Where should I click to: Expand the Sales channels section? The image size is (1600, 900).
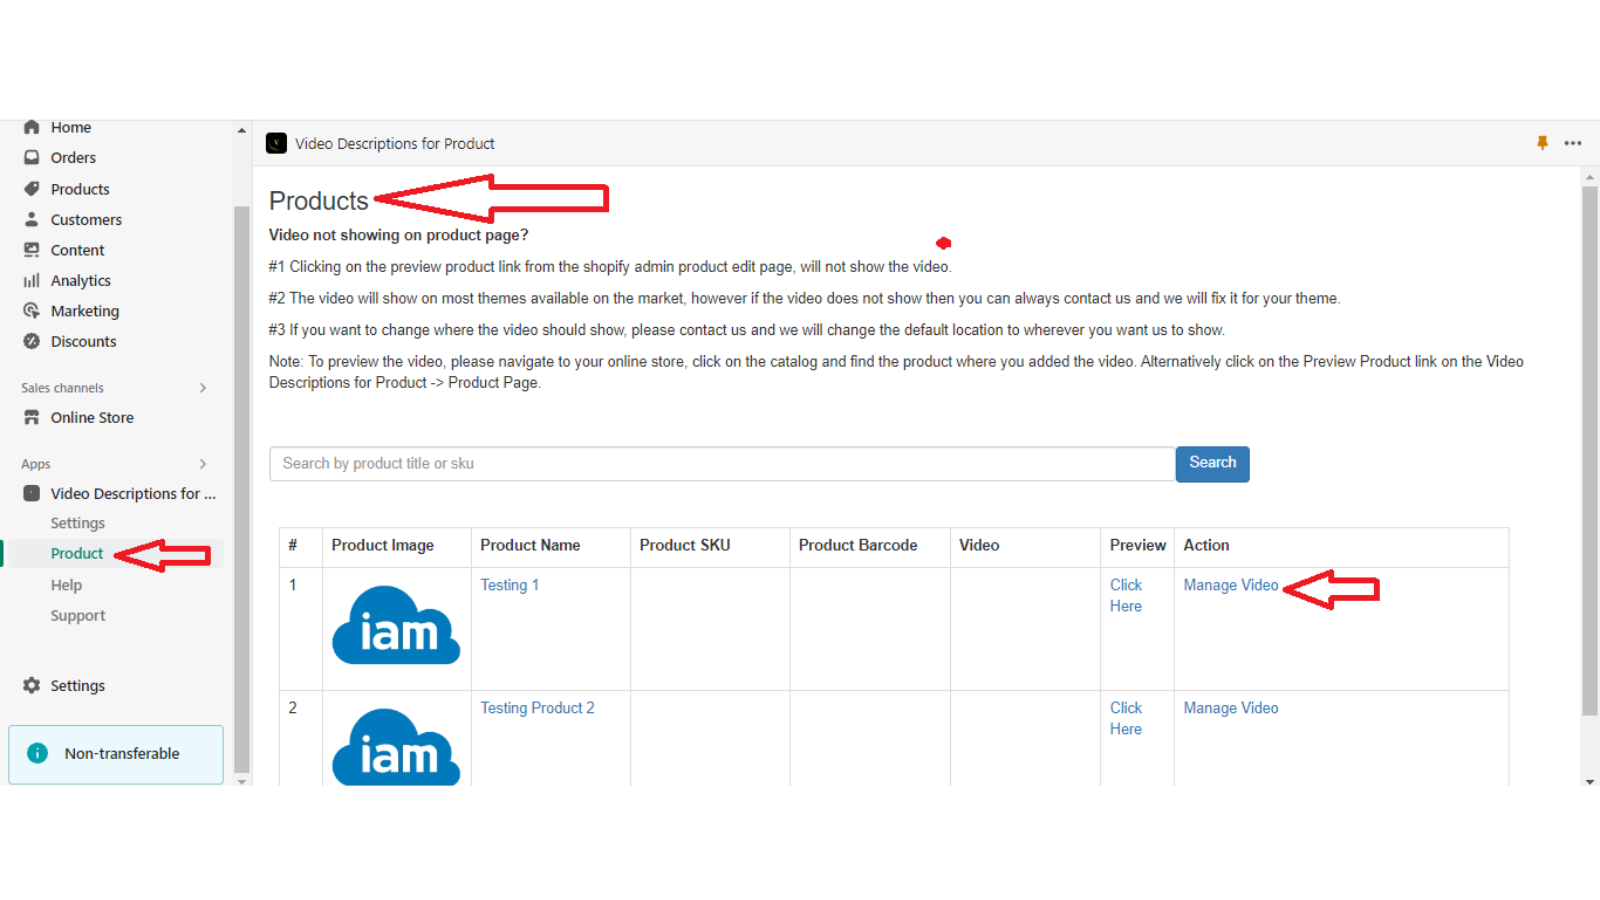[203, 387]
